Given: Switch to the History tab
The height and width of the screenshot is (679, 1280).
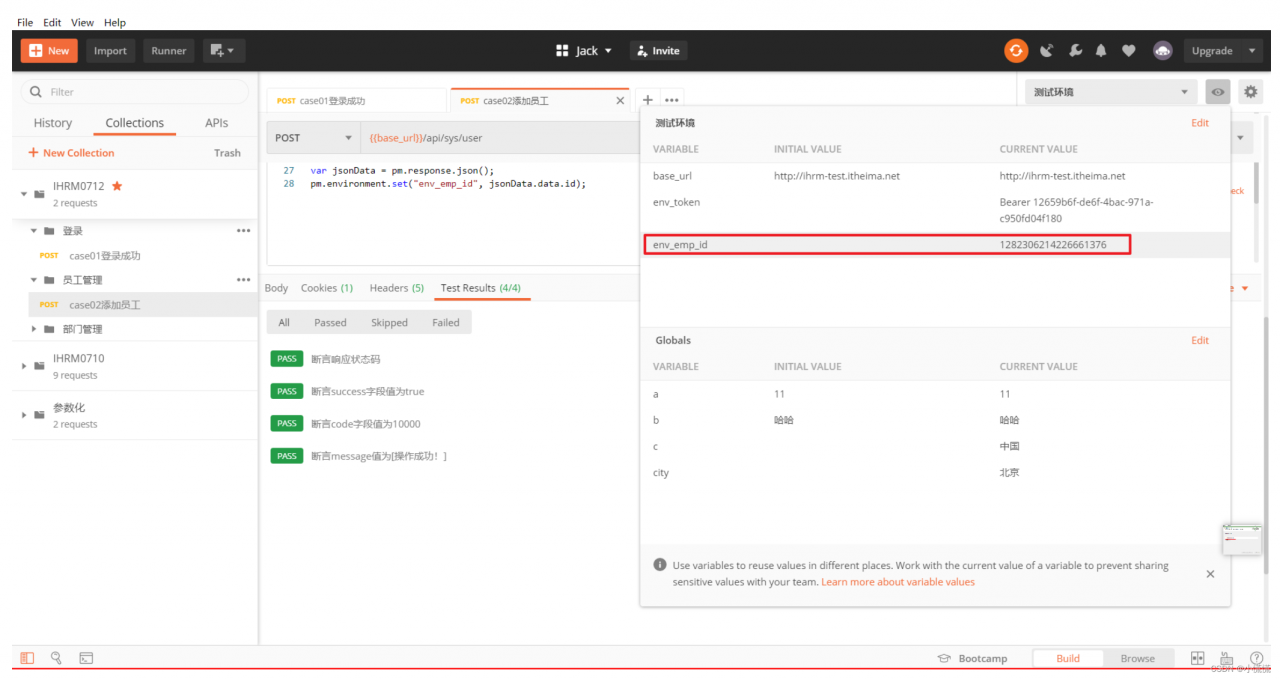Looking at the screenshot, I should [x=53, y=123].
